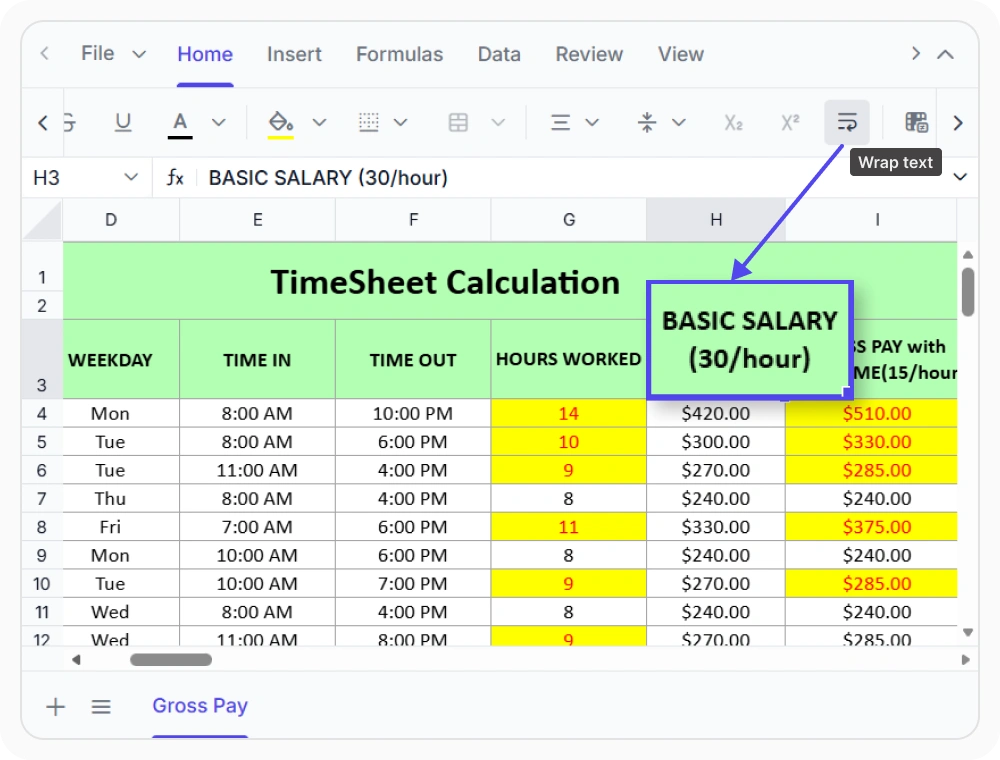This screenshot has height=760, width=1000.
Task: Click the horizontal alignment icon
Action: pos(560,122)
